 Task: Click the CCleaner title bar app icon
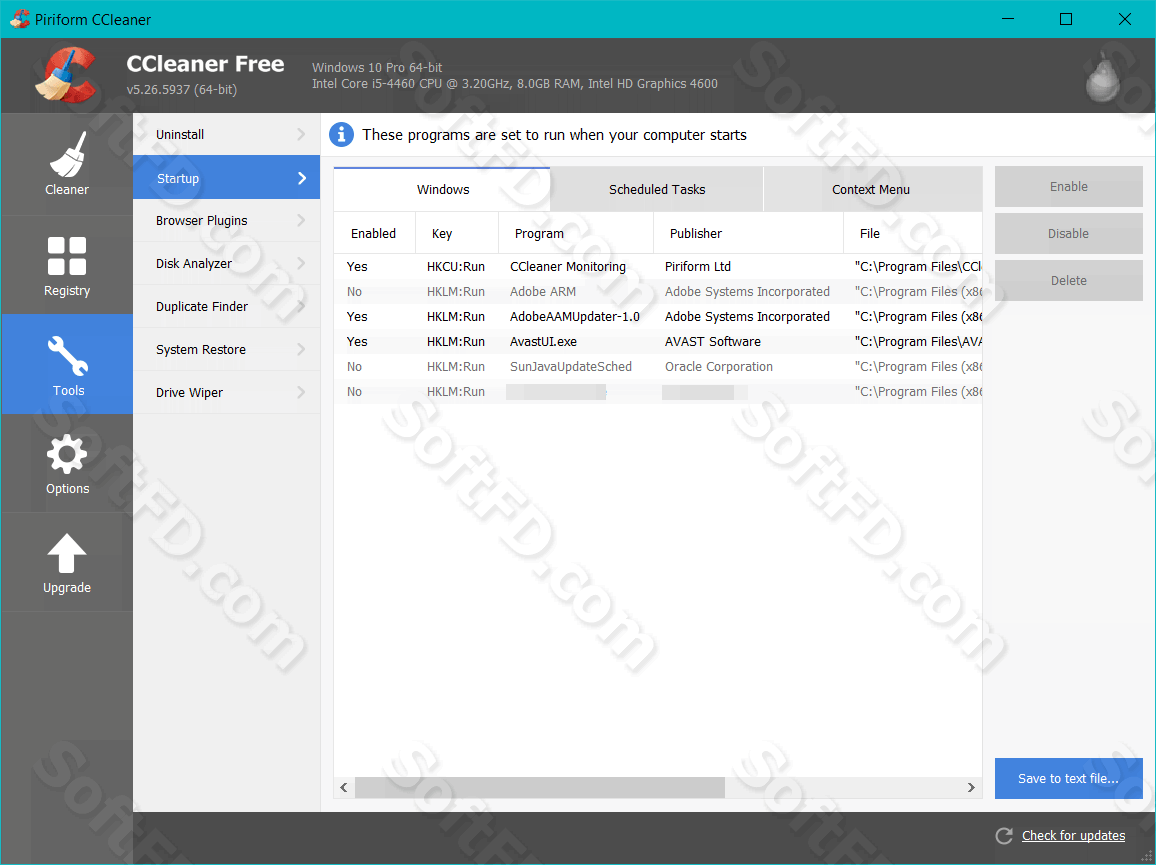20,19
